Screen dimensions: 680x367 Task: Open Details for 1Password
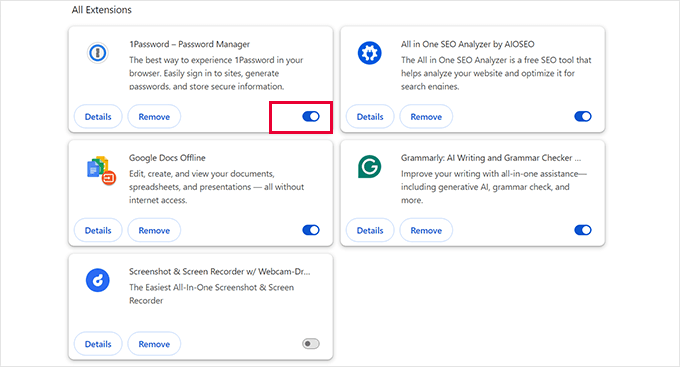click(x=98, y=117)
